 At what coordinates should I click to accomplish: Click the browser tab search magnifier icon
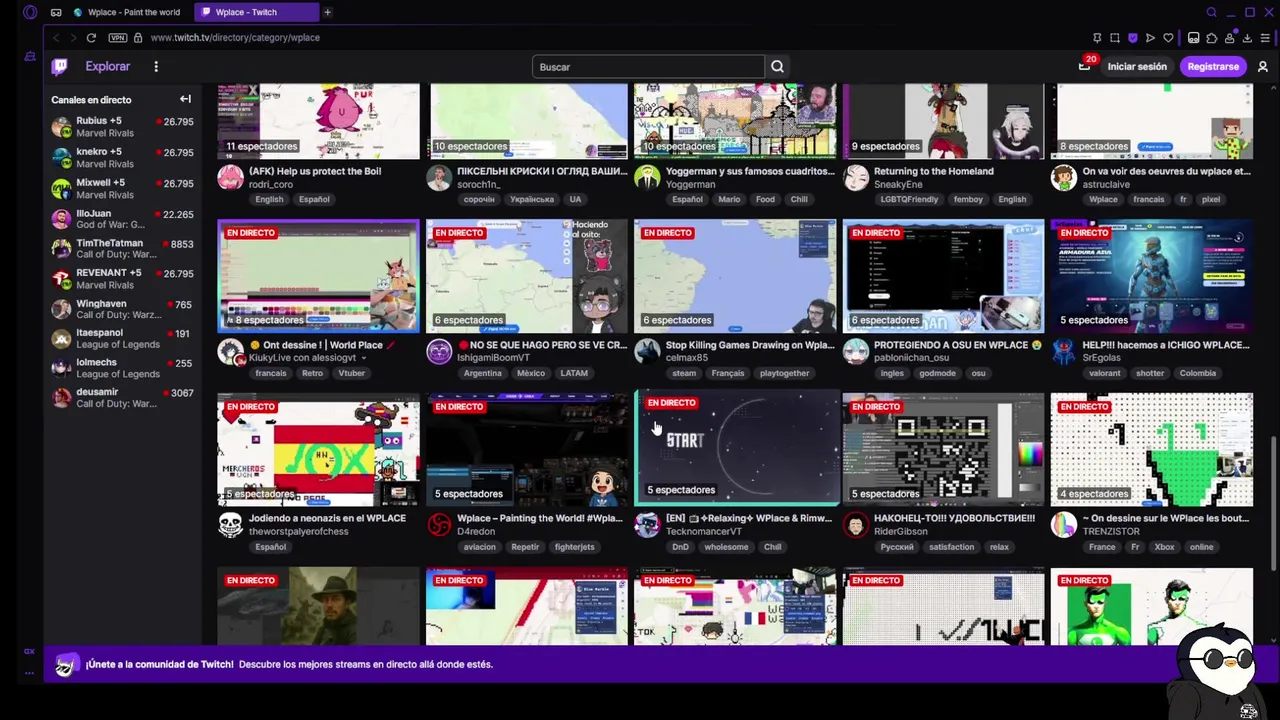click(x=1211, y=12)
